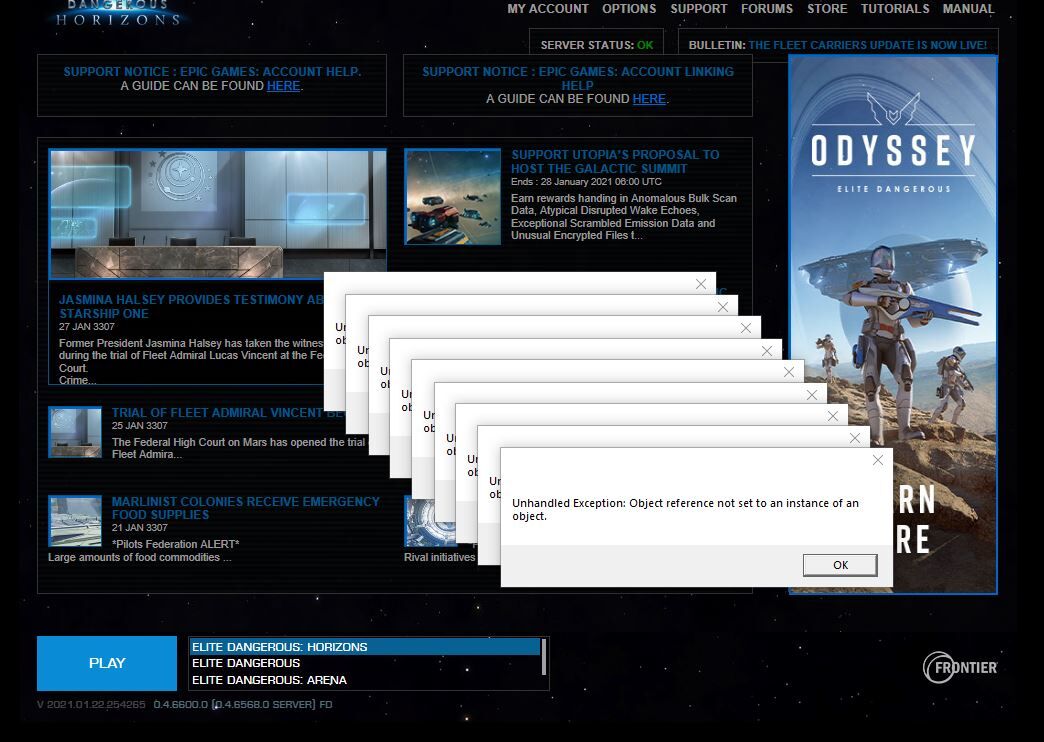Viewport: 1044px width, 742px height.
Task: Close the error dialog directly behind the front one
Action: (x=855, y=438)
